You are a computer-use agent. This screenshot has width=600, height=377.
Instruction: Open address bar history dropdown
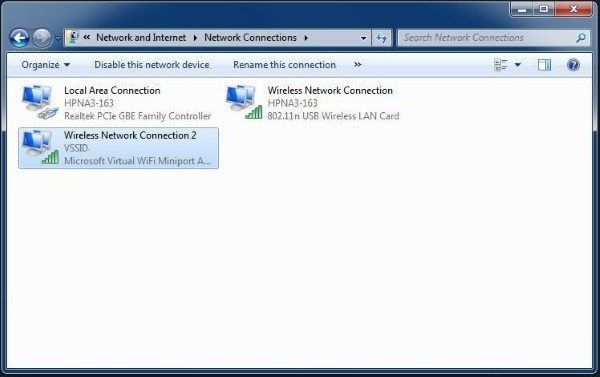click(363, 38)
